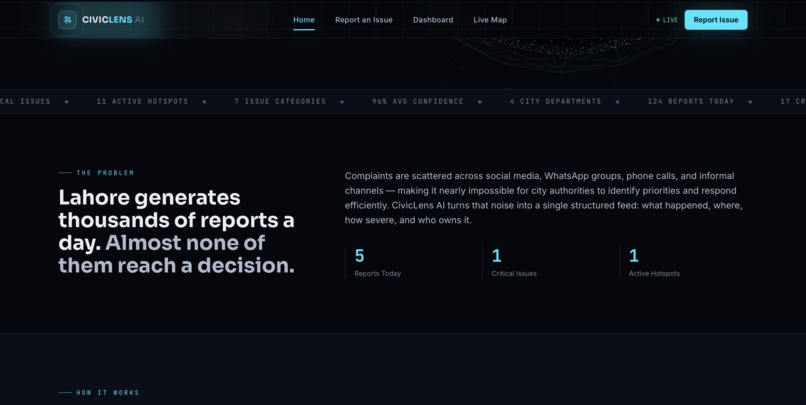
Task: Click the Complaints are scattered paragraph
Action: point(543,198)
